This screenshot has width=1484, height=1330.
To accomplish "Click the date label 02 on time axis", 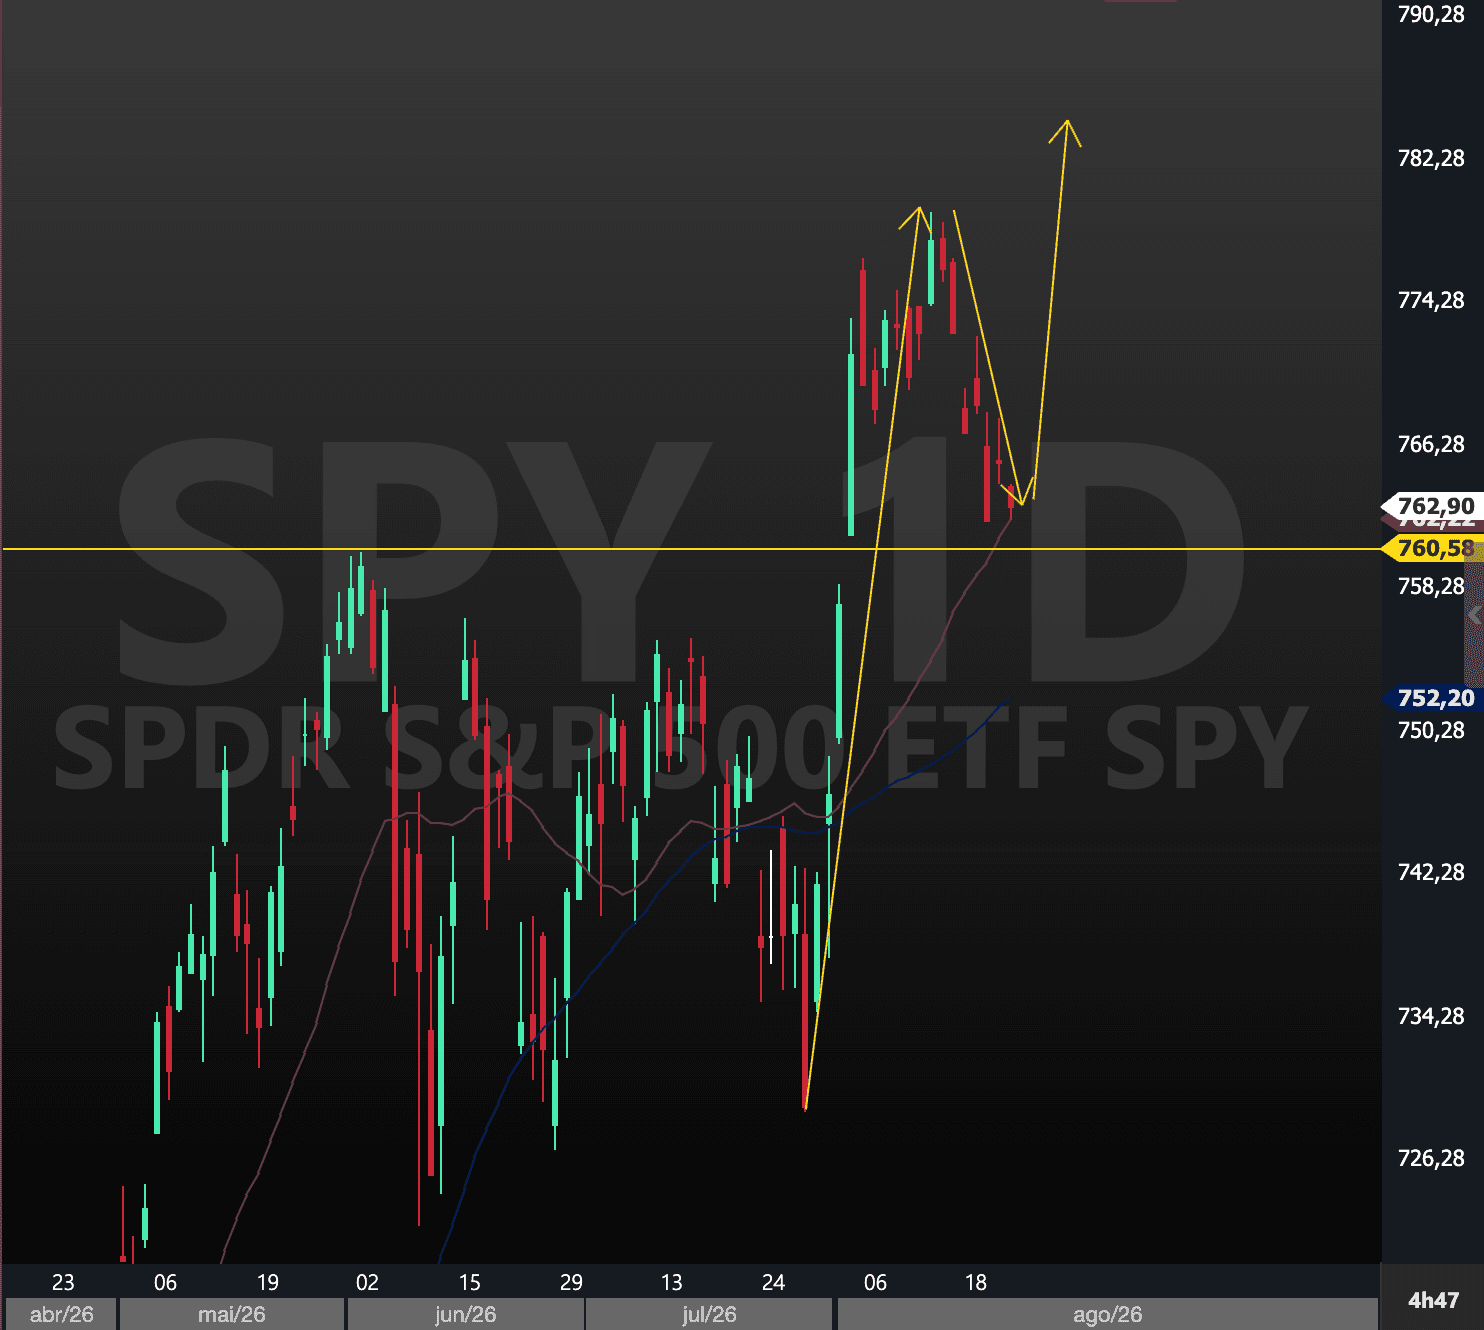I will point(367,1282).
